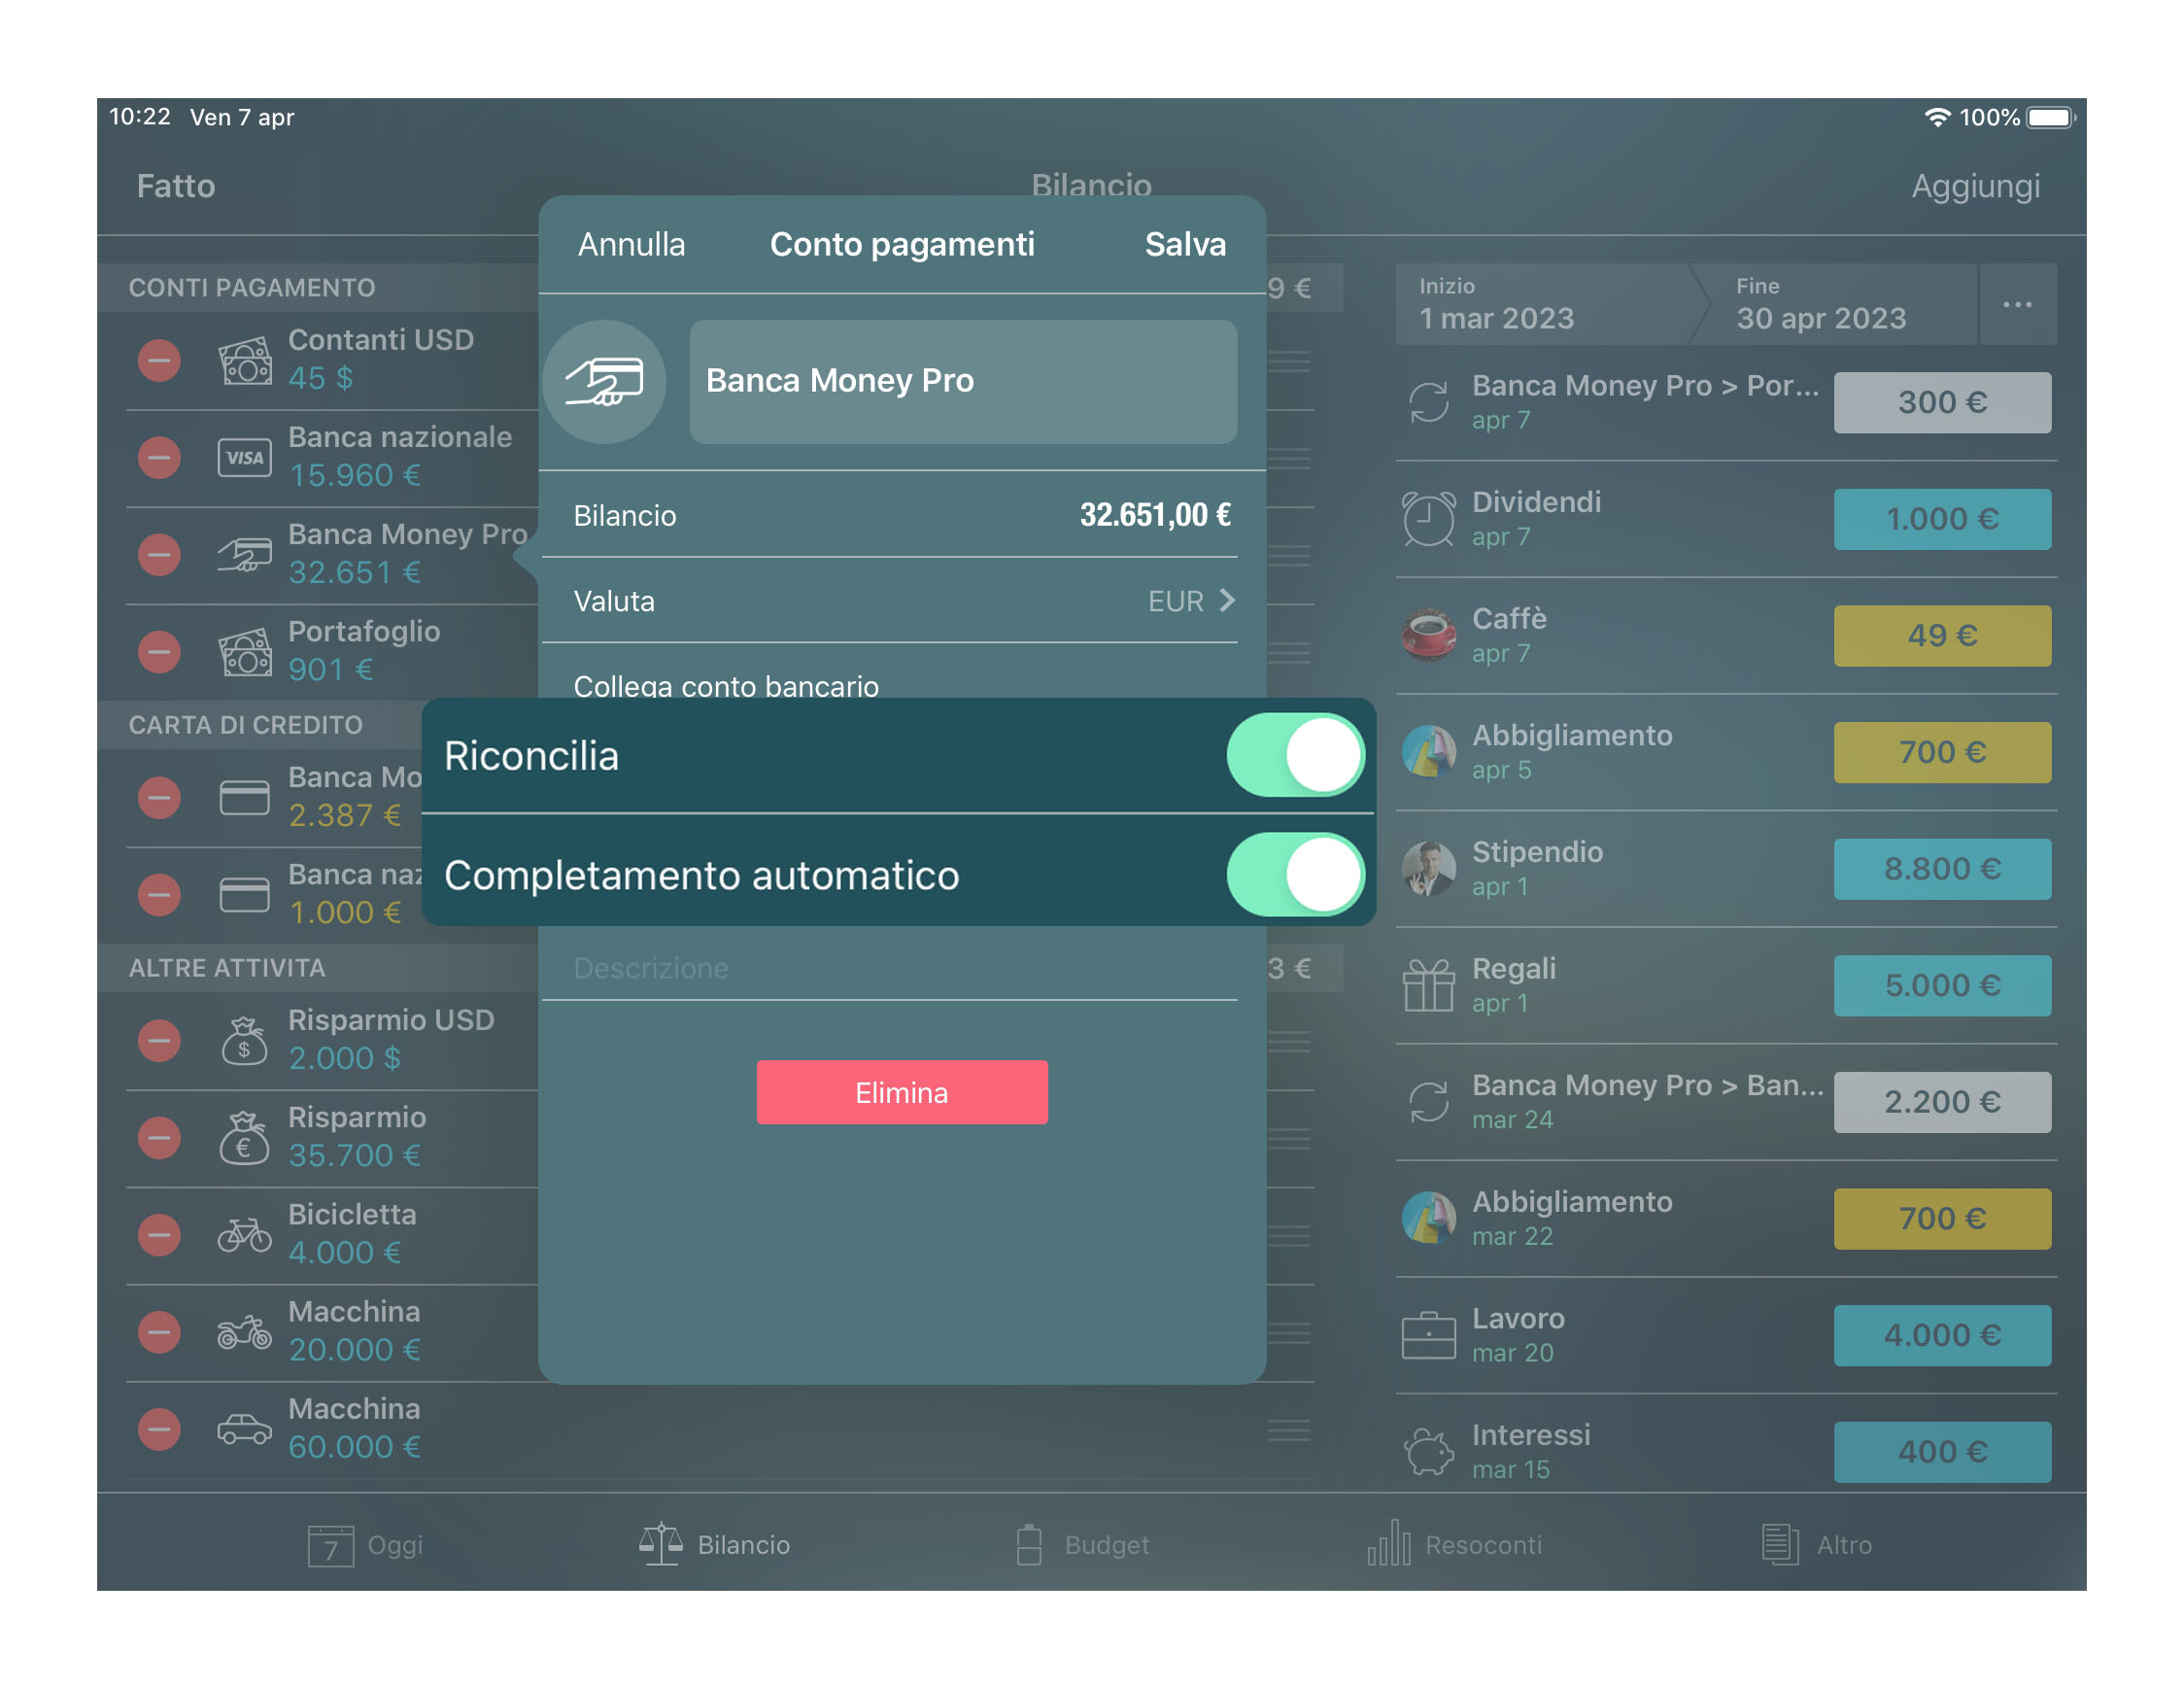Disable the Riconcilia toggle

pos(1297,755)
